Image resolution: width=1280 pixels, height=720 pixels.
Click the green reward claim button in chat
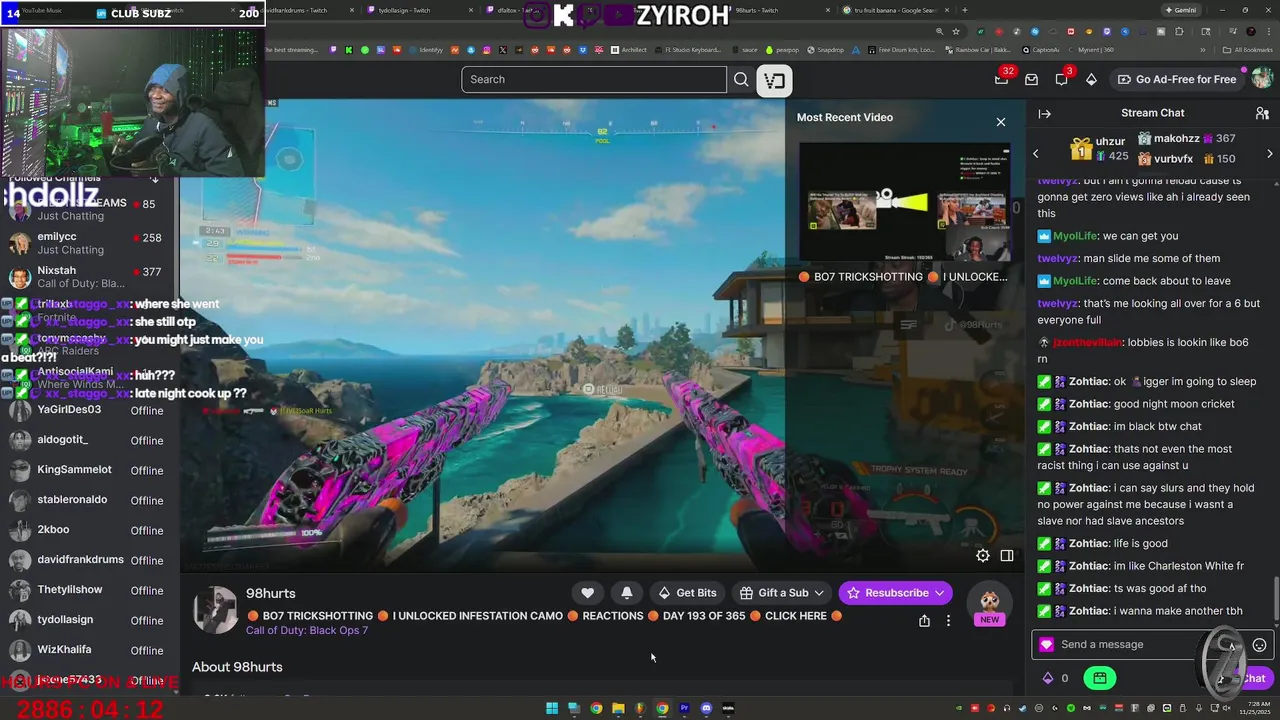coord(1099,678)
